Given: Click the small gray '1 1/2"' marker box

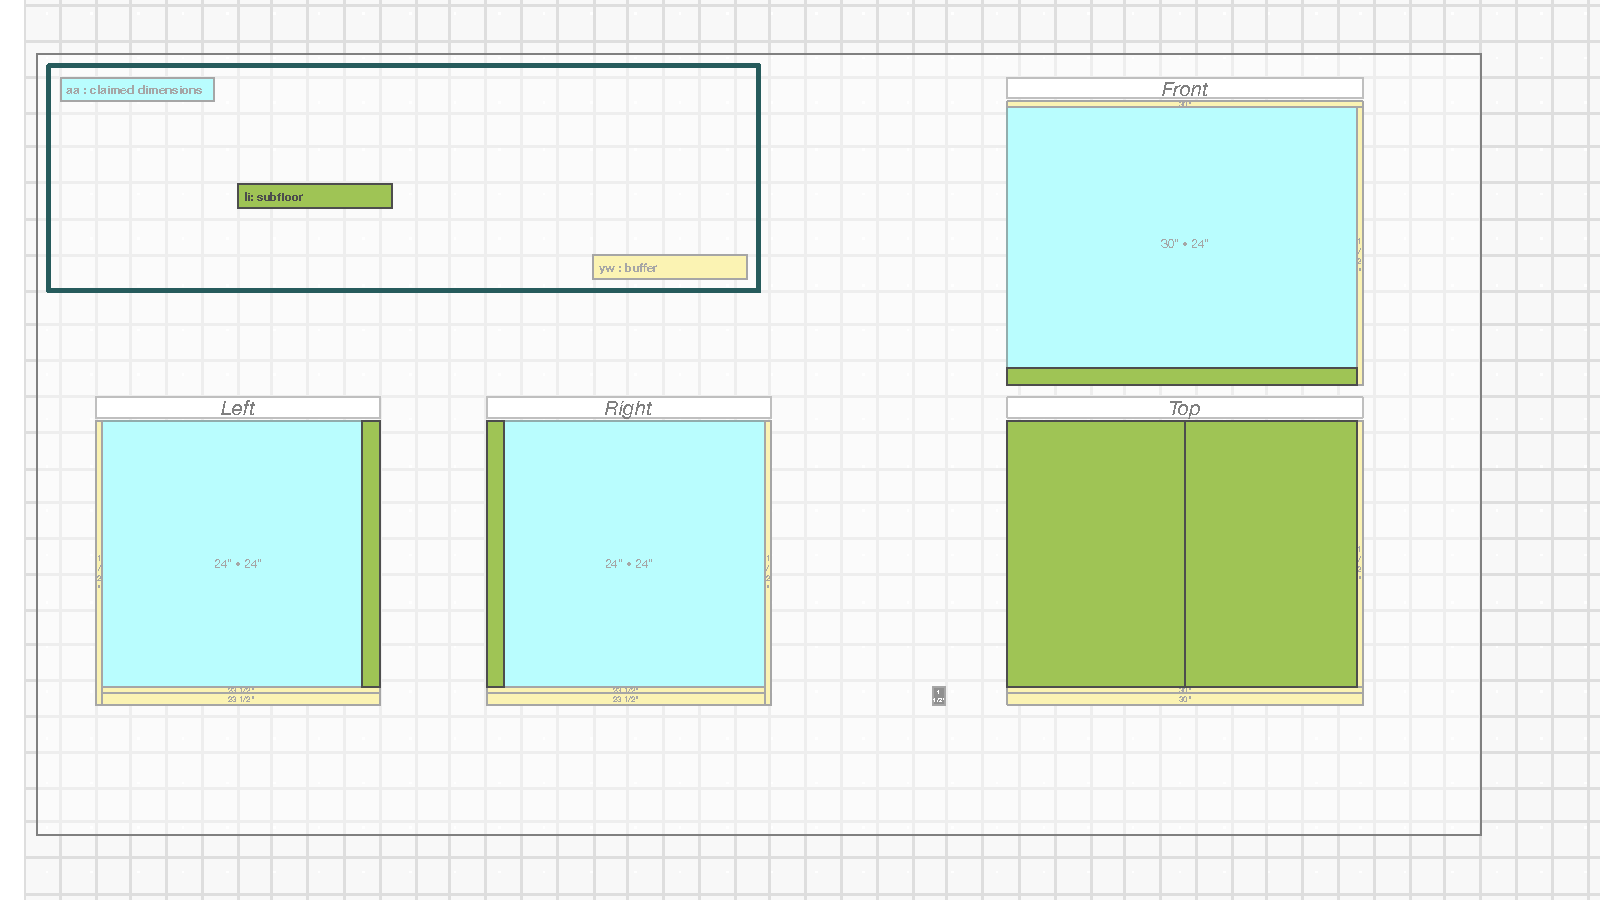Looking at the screenshot, I should click(x=938, y=695).
